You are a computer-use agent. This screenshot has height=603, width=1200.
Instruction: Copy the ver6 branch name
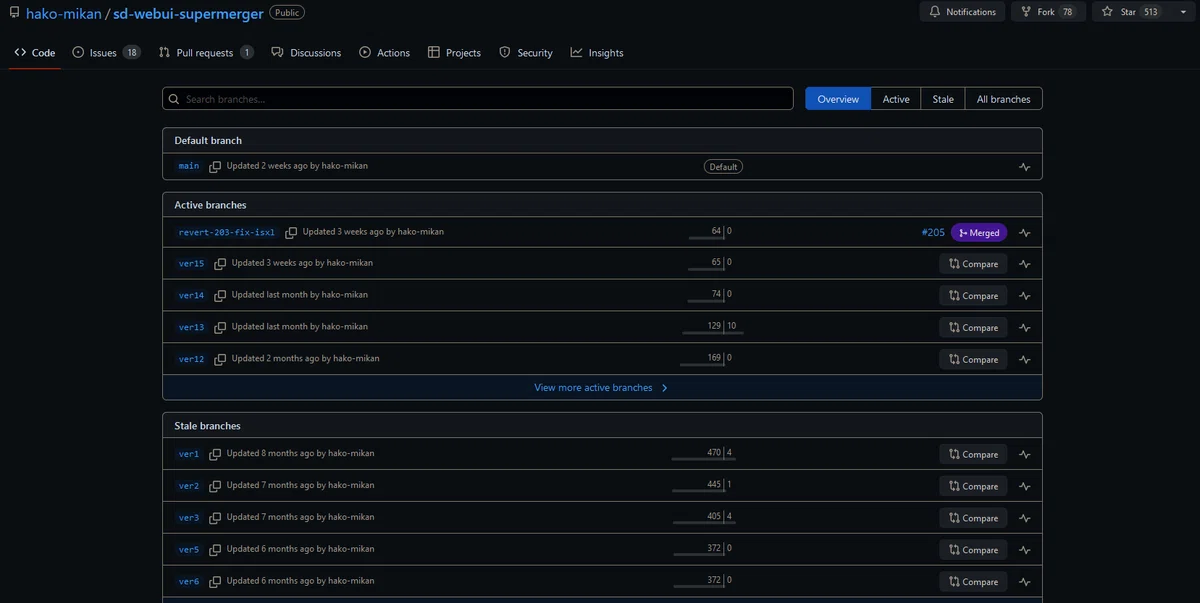(215, 582)
